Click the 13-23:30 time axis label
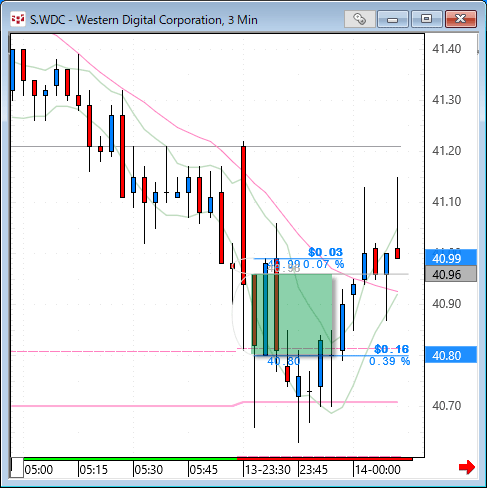 click(x=268, y=470)
